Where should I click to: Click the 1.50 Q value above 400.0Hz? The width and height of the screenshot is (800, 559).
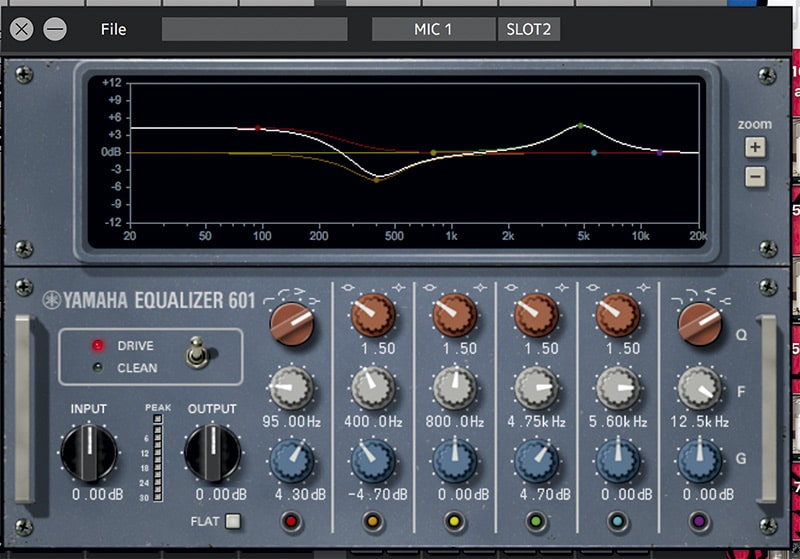click(x=378, y=349)
